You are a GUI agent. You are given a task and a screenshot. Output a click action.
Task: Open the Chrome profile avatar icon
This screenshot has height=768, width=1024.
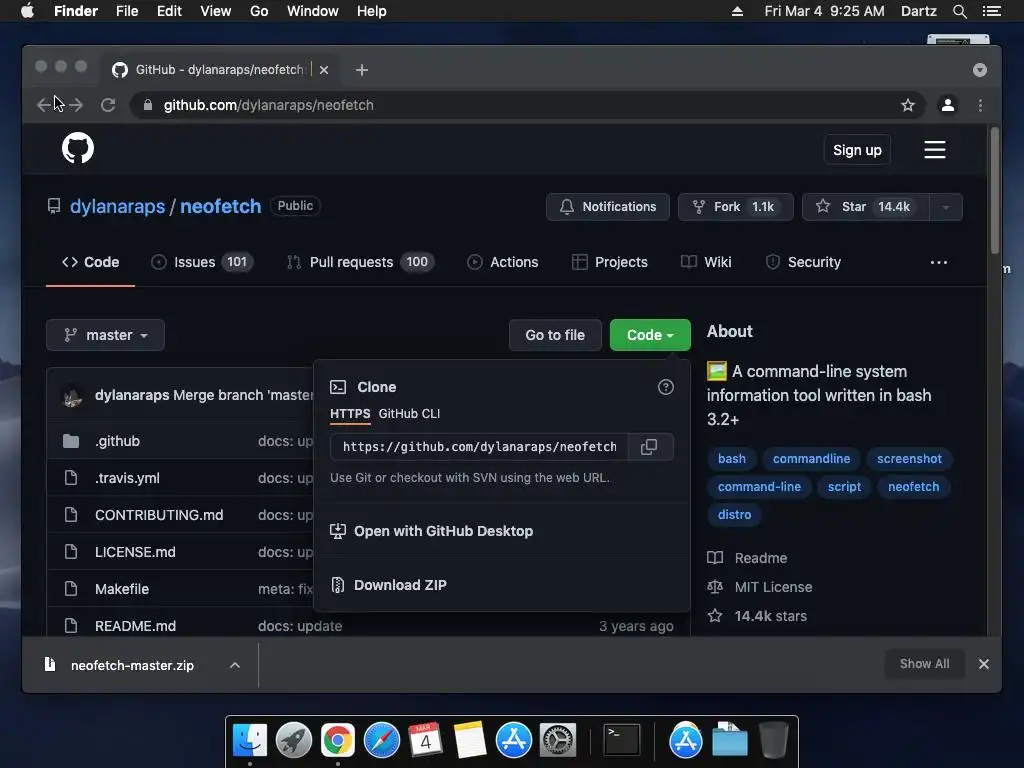click(948, 105)
